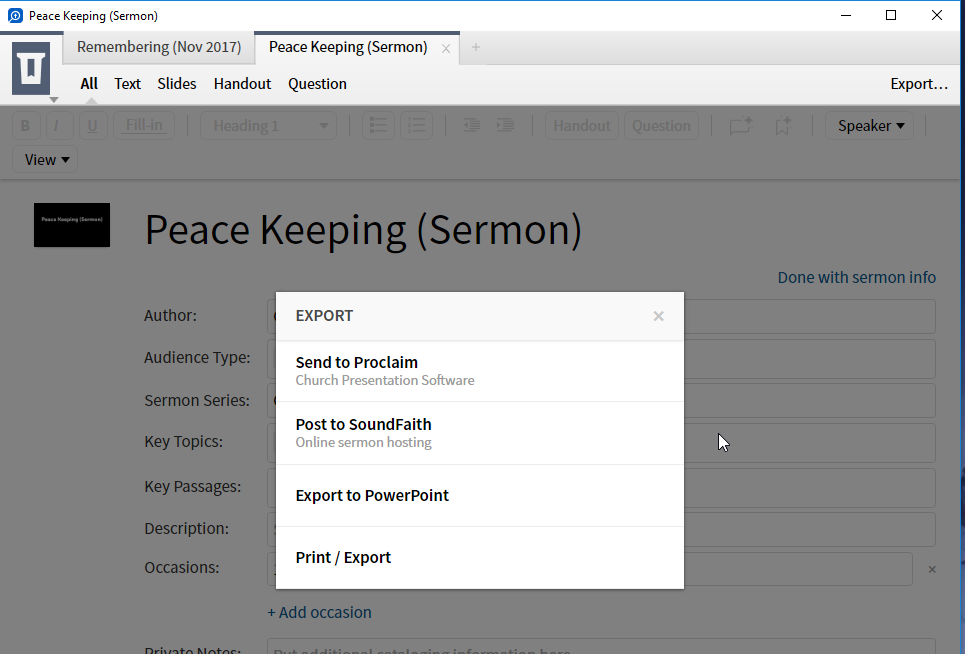
Task: Click + Add occasion link
Action: tap(319, 612)
